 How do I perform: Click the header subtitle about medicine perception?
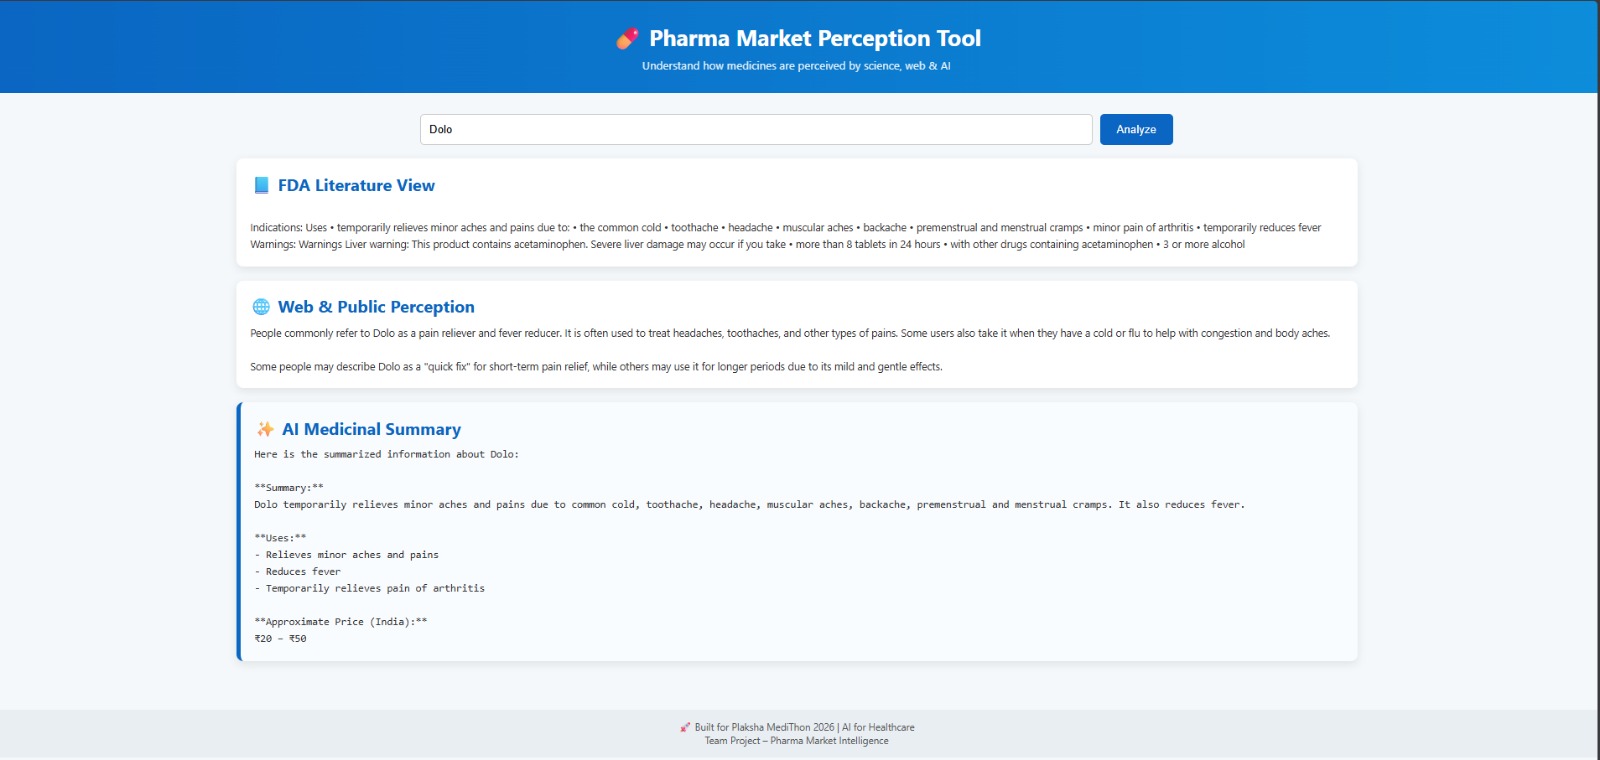(x=796, y=66)
